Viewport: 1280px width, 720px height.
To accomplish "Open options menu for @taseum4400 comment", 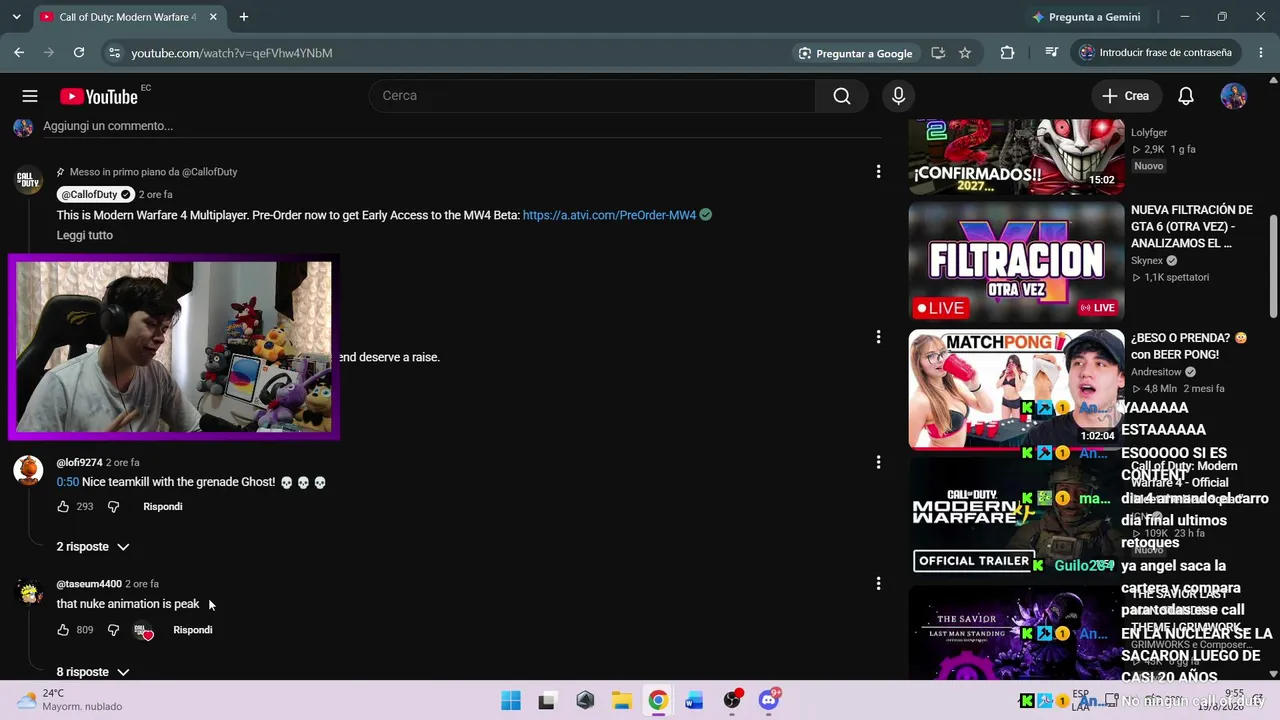I will (878, 583).
